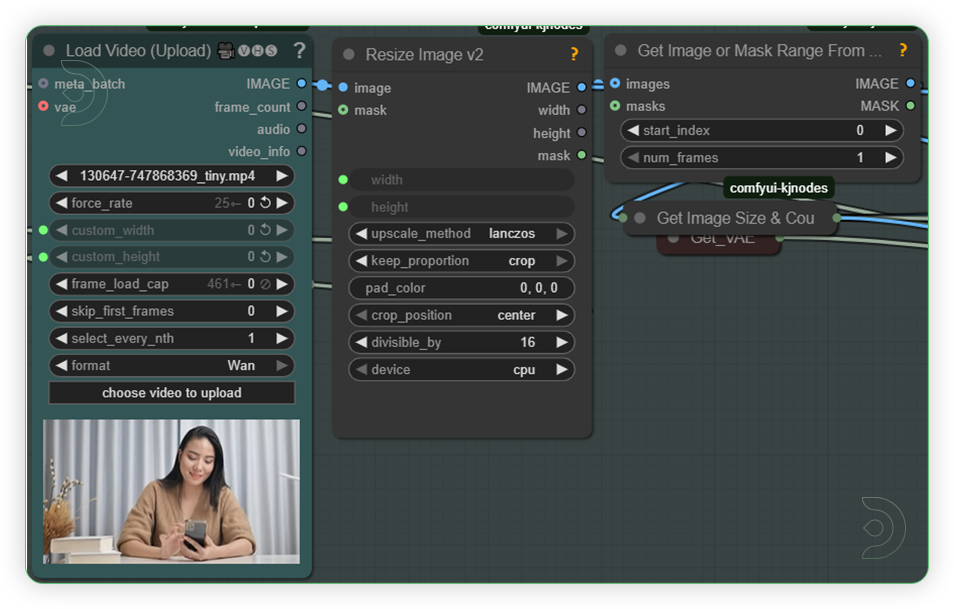
Task: Decrease divisible_by value
Action: coord(361,342)
